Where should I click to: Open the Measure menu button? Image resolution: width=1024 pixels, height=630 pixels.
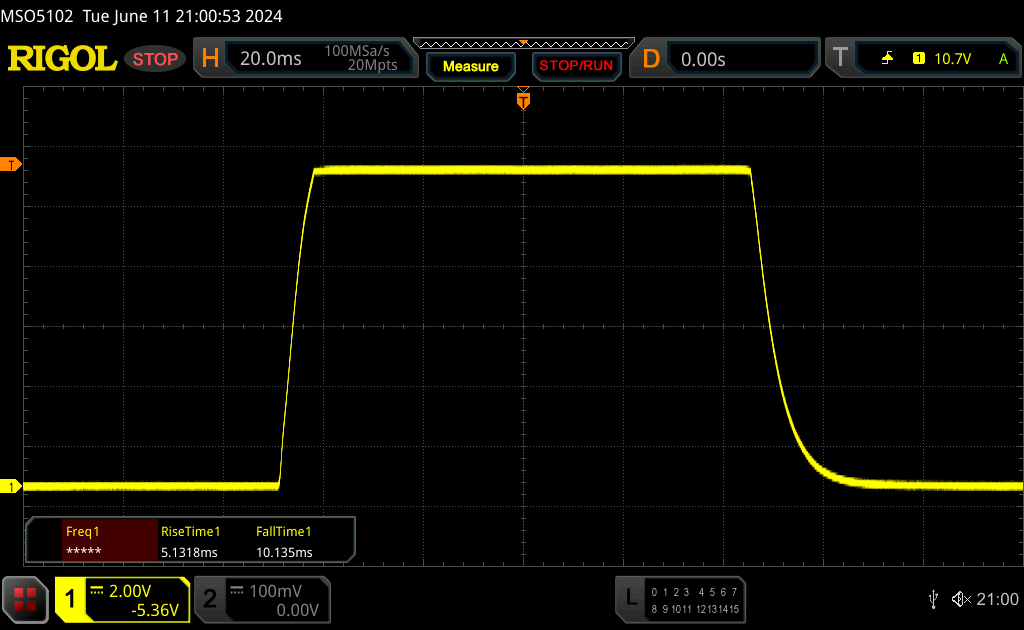(470, 66)
